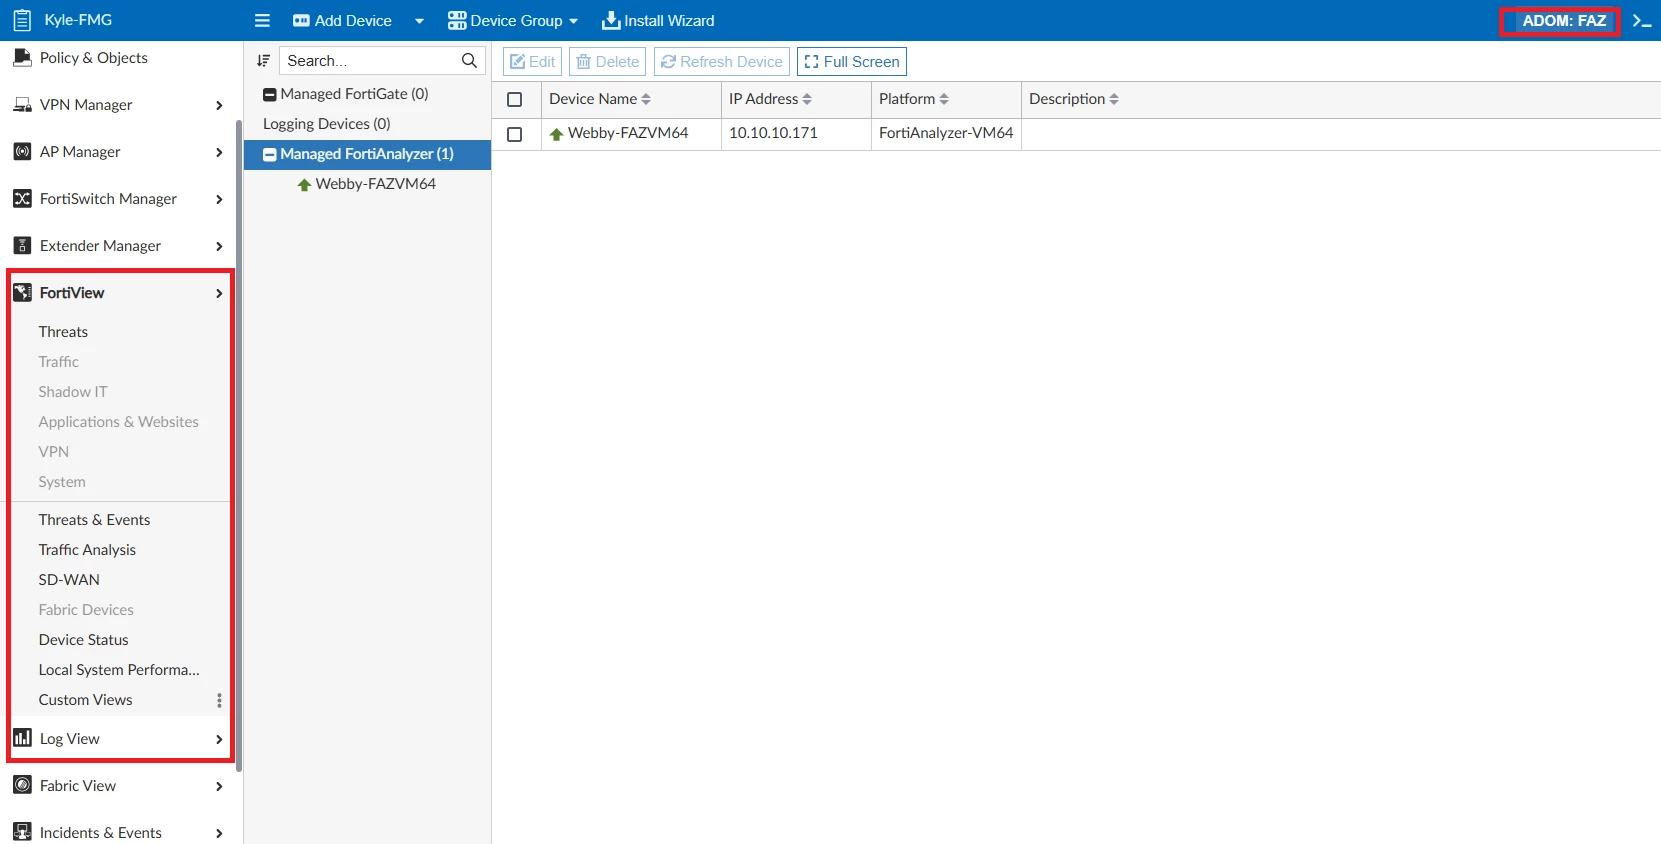Click the Policy & Objects icon
This screenshot has width=1661, height=844.
coord(22,58)
